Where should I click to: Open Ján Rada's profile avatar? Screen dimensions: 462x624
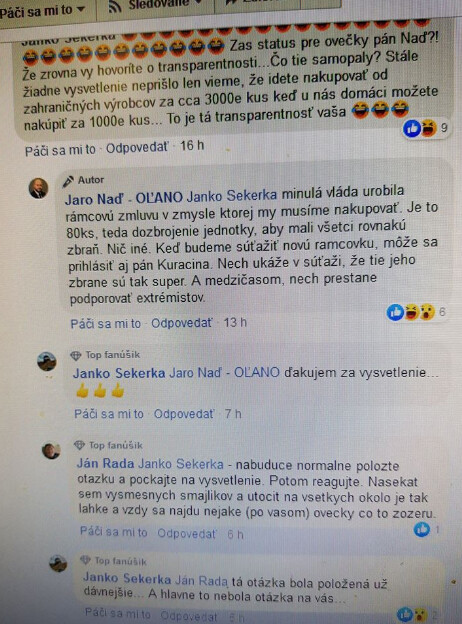point(51,450)
